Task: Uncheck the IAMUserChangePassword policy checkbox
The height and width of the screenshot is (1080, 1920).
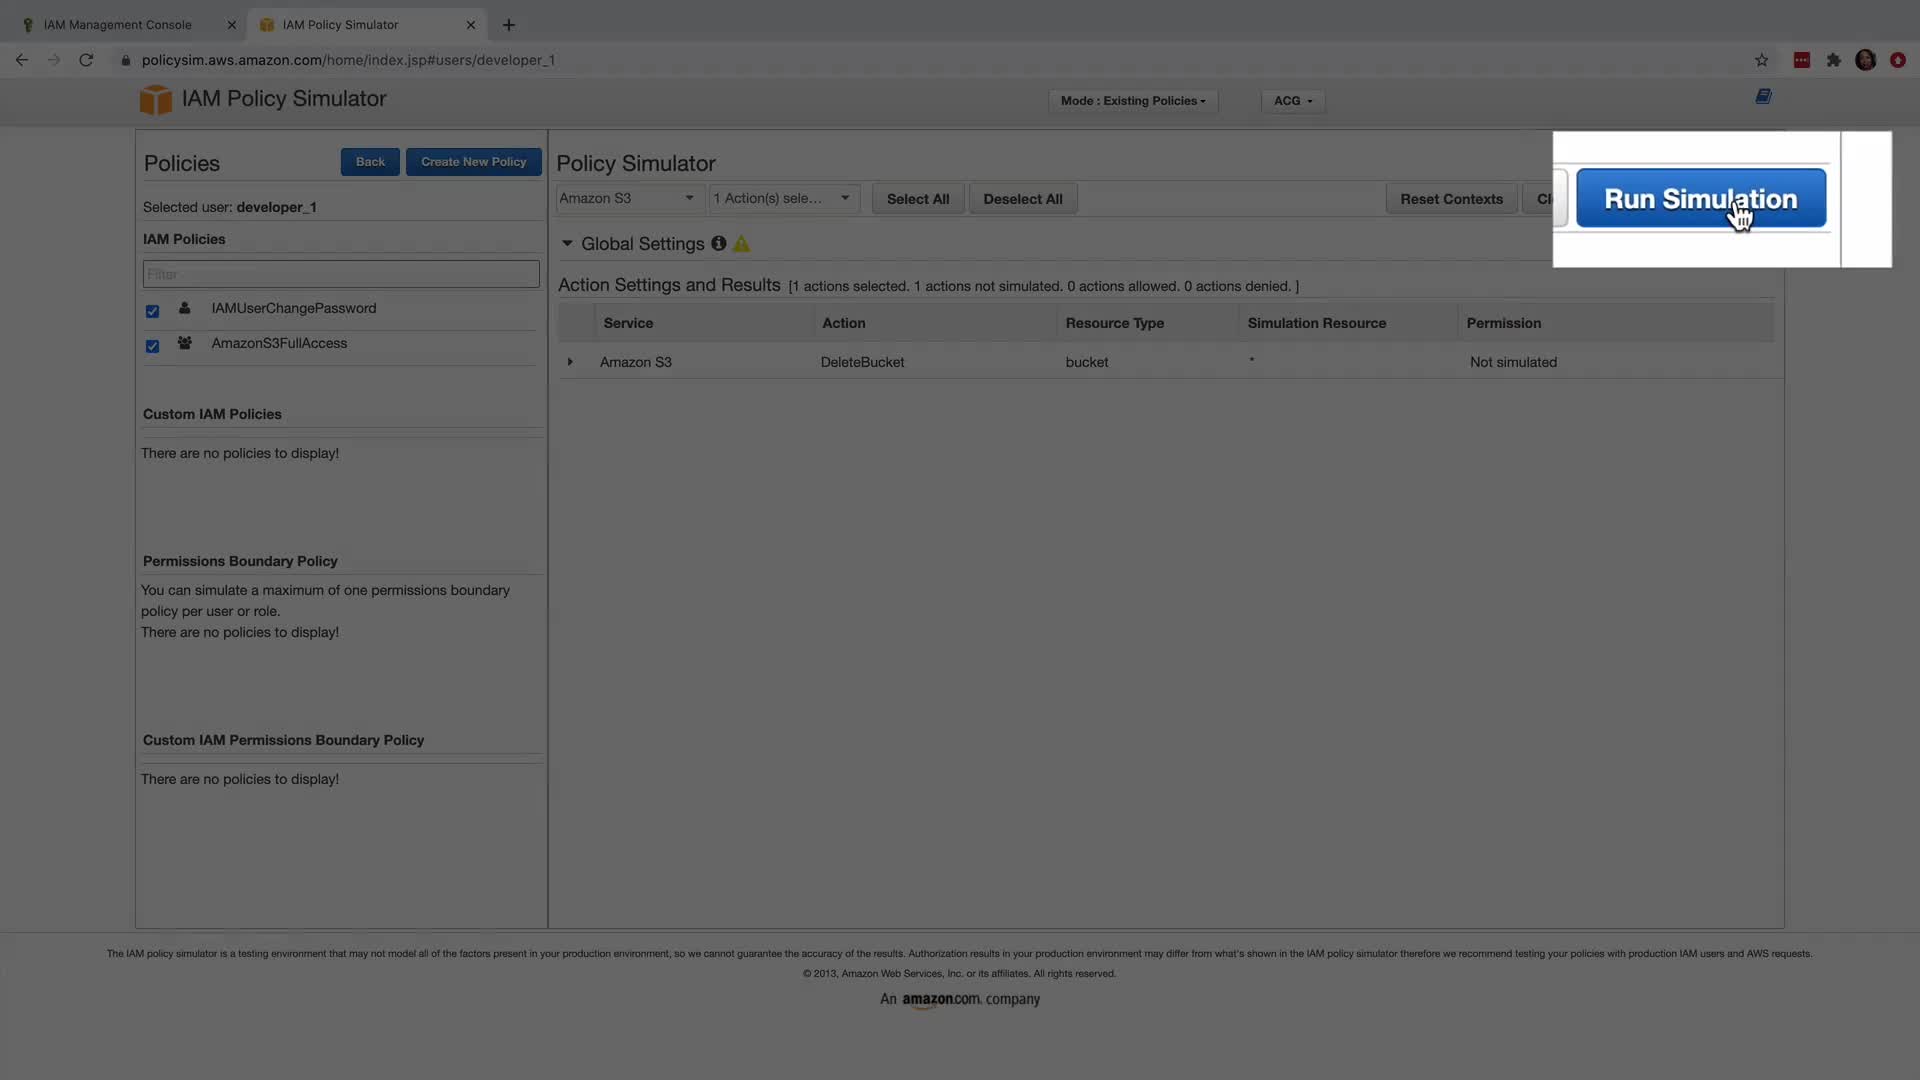Action: (152, 311)
